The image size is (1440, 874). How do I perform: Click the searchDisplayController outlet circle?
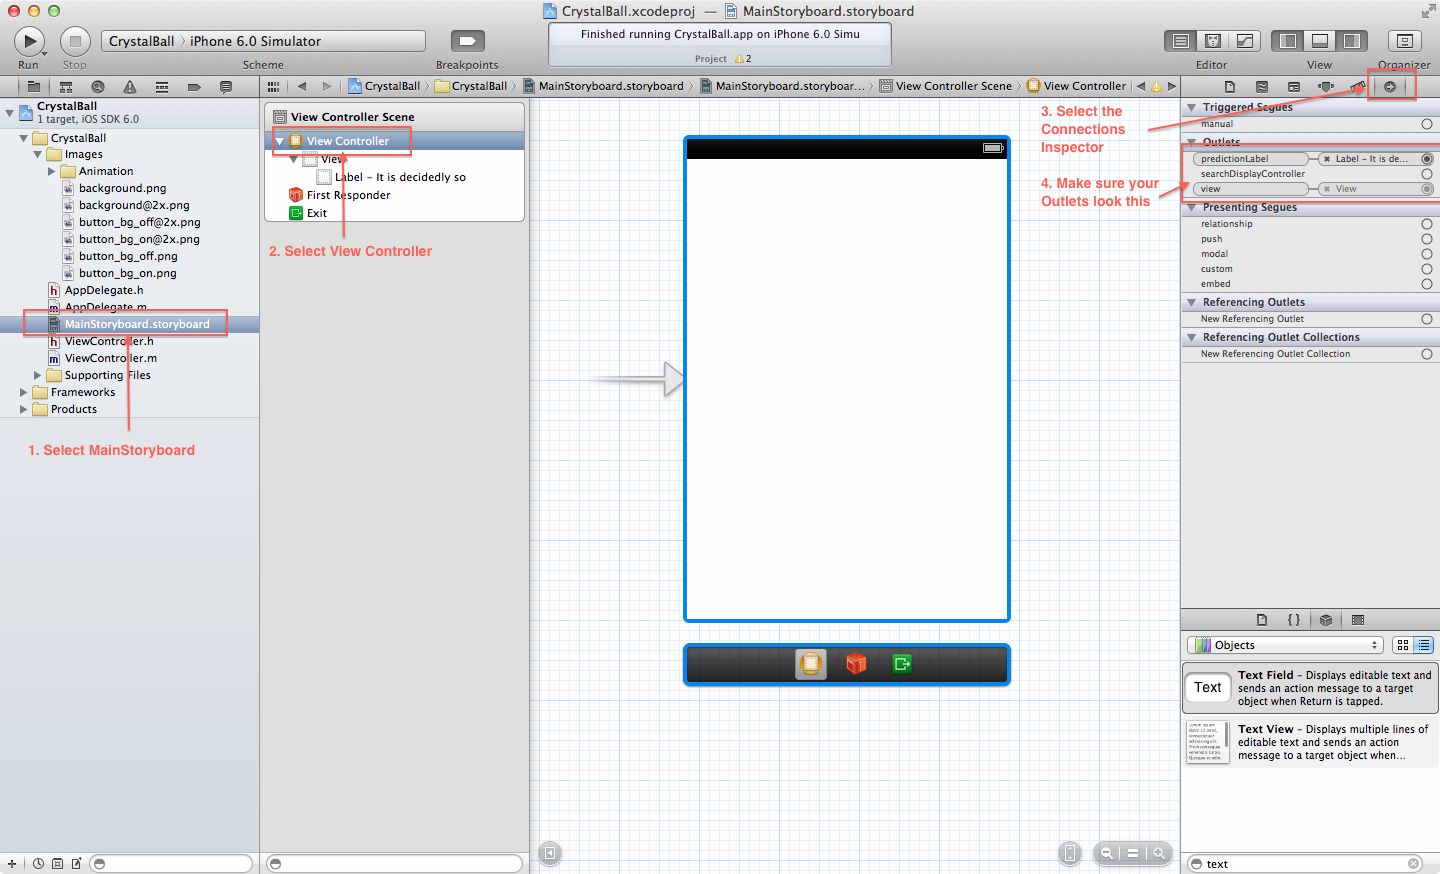click(x=1427, y=174)
